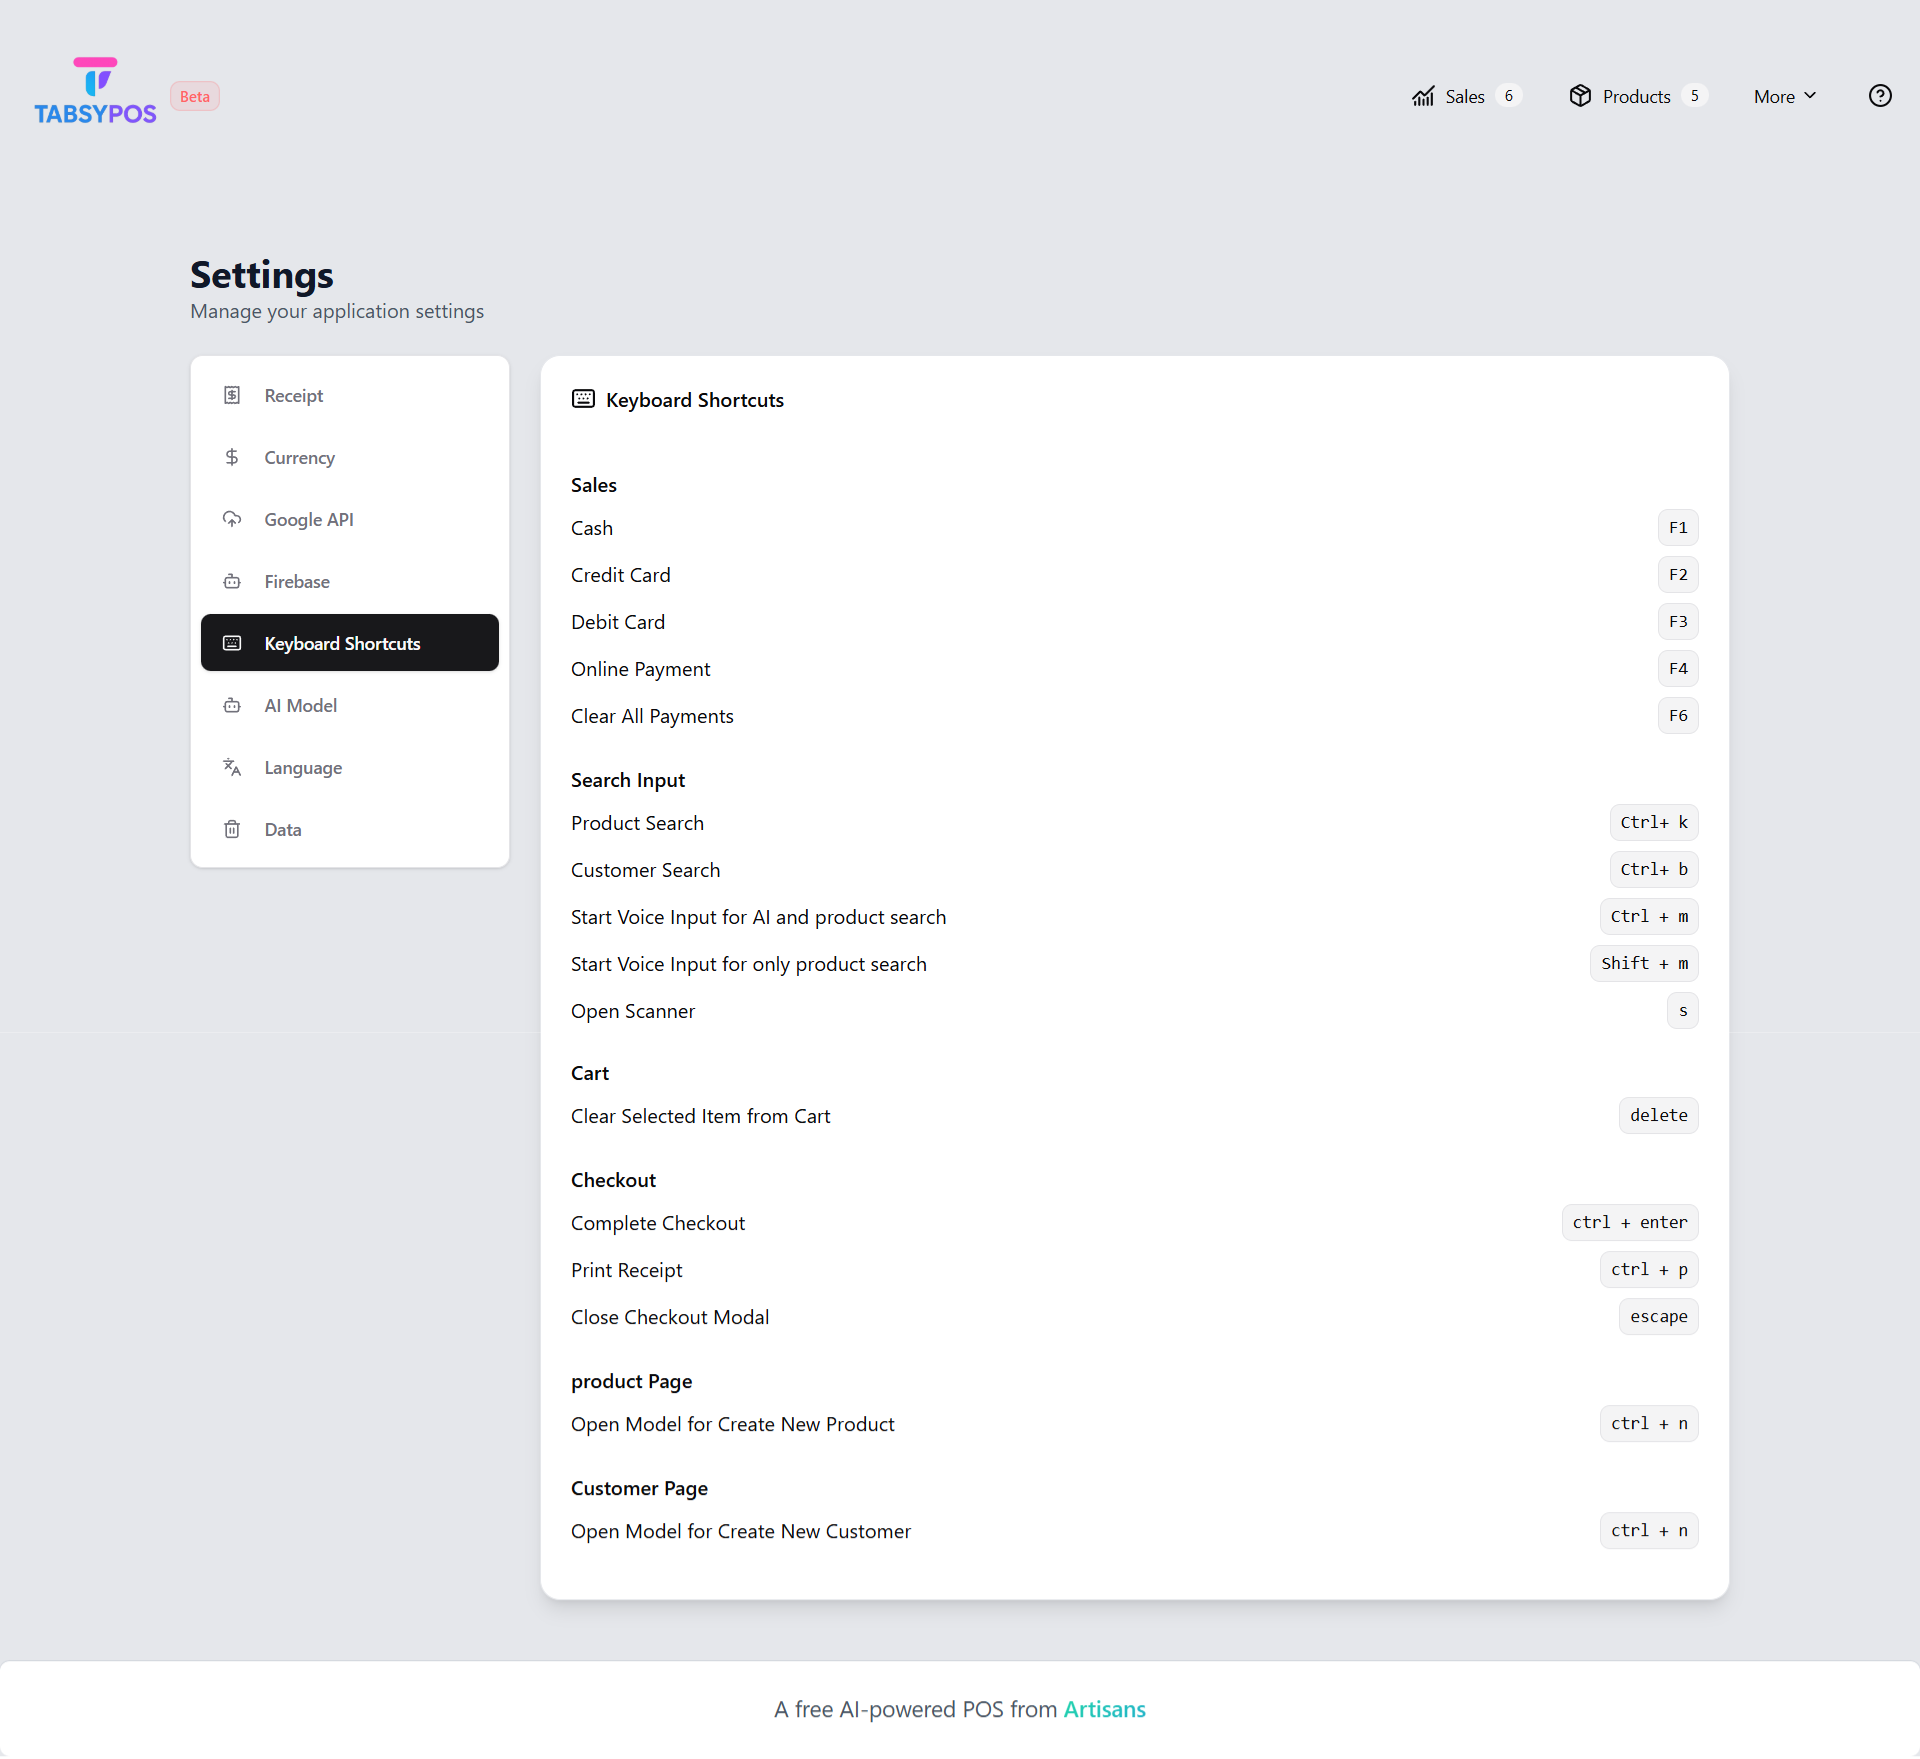Open AI Model settings
Screen dimensions: 1920x1759
pyautogui.click(x=350, y=706)
